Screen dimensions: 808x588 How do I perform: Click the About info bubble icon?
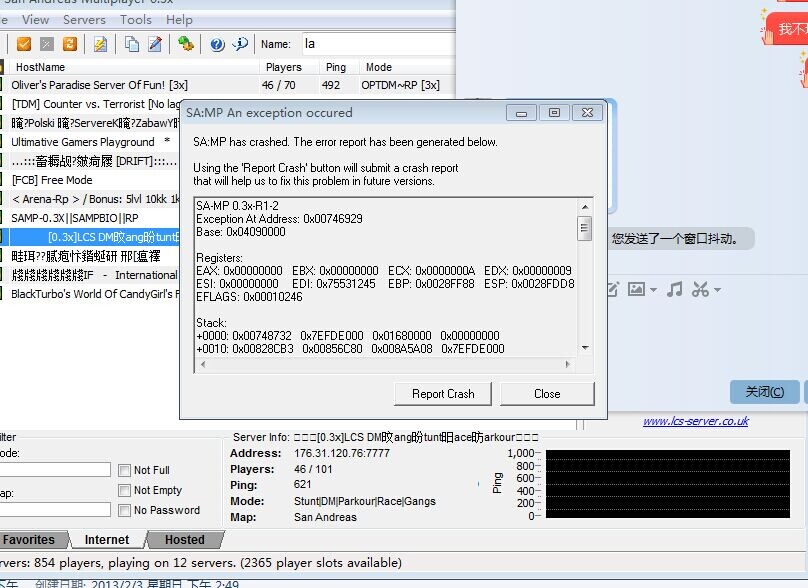coord(240,44)
